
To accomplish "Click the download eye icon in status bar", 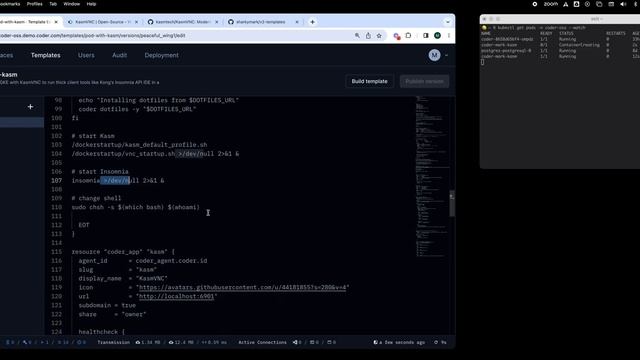I will click(171, 342).
